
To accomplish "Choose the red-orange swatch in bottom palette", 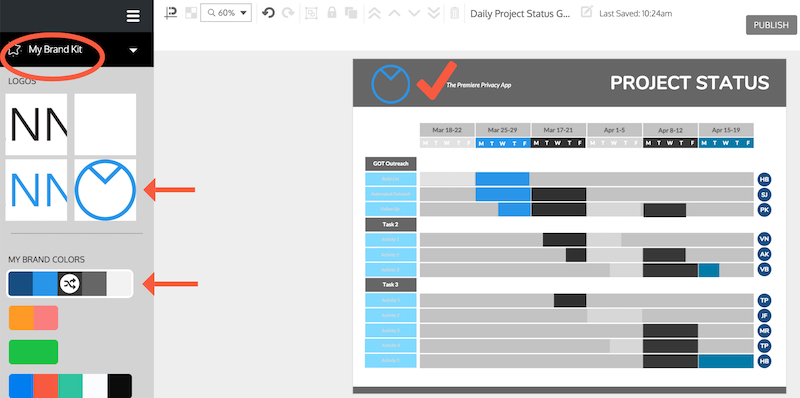I will click(46, 386).
